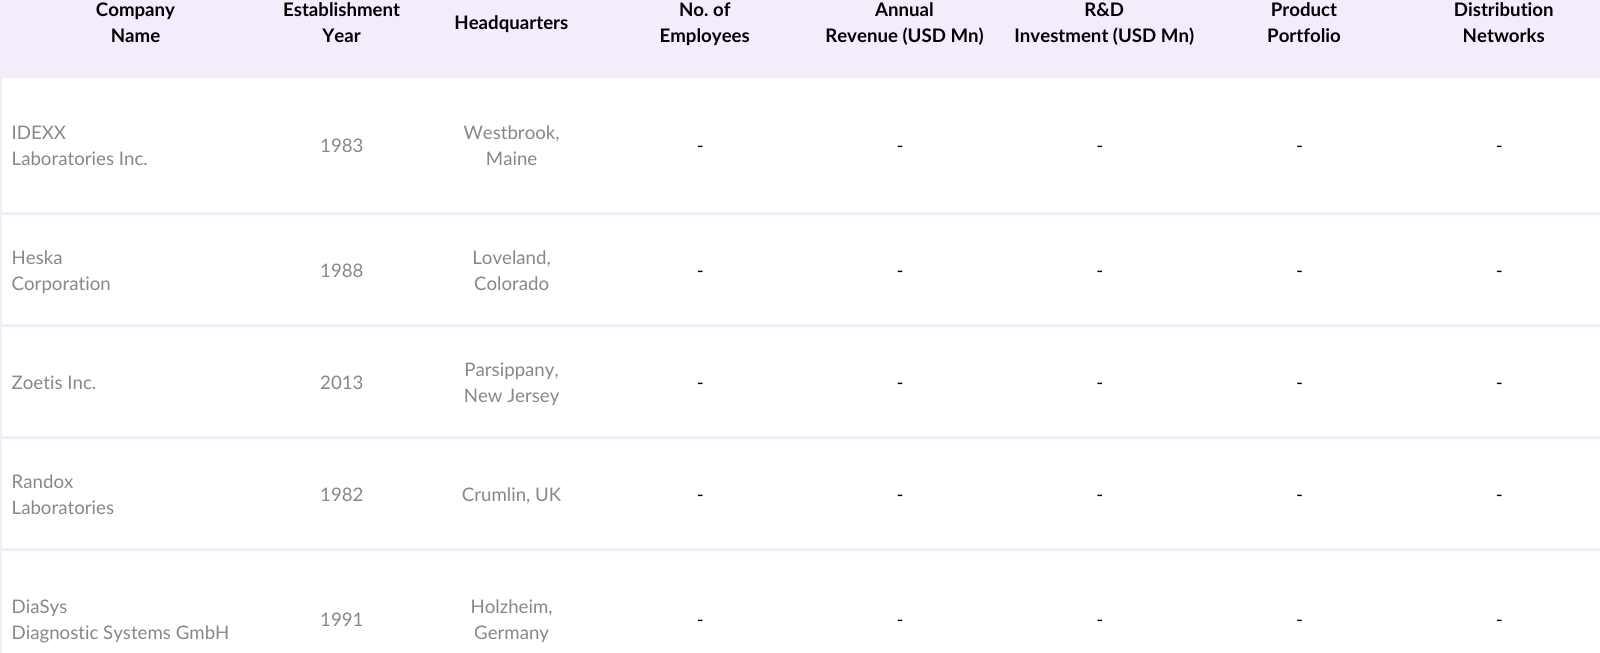
Task: Select the Headquarters column header
Action: (511, 23)
